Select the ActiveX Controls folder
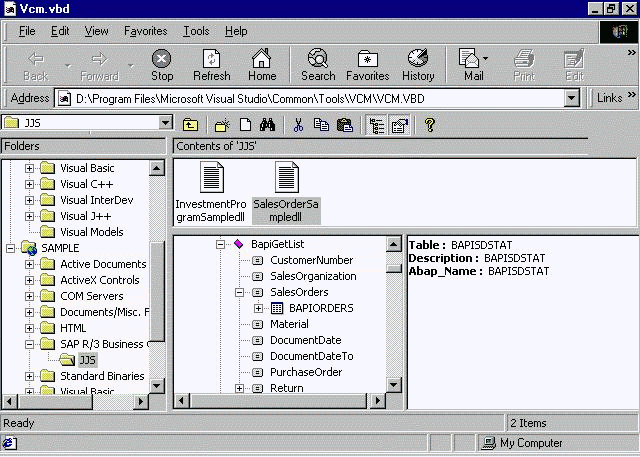The height and width of the screenshot is (457, 640). pyautogui.click(x=100, y=280)
